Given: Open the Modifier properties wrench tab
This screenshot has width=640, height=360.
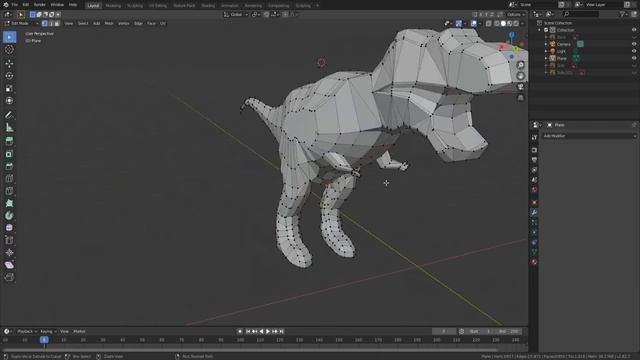Looking at the screenshot, I should [534, 213].
